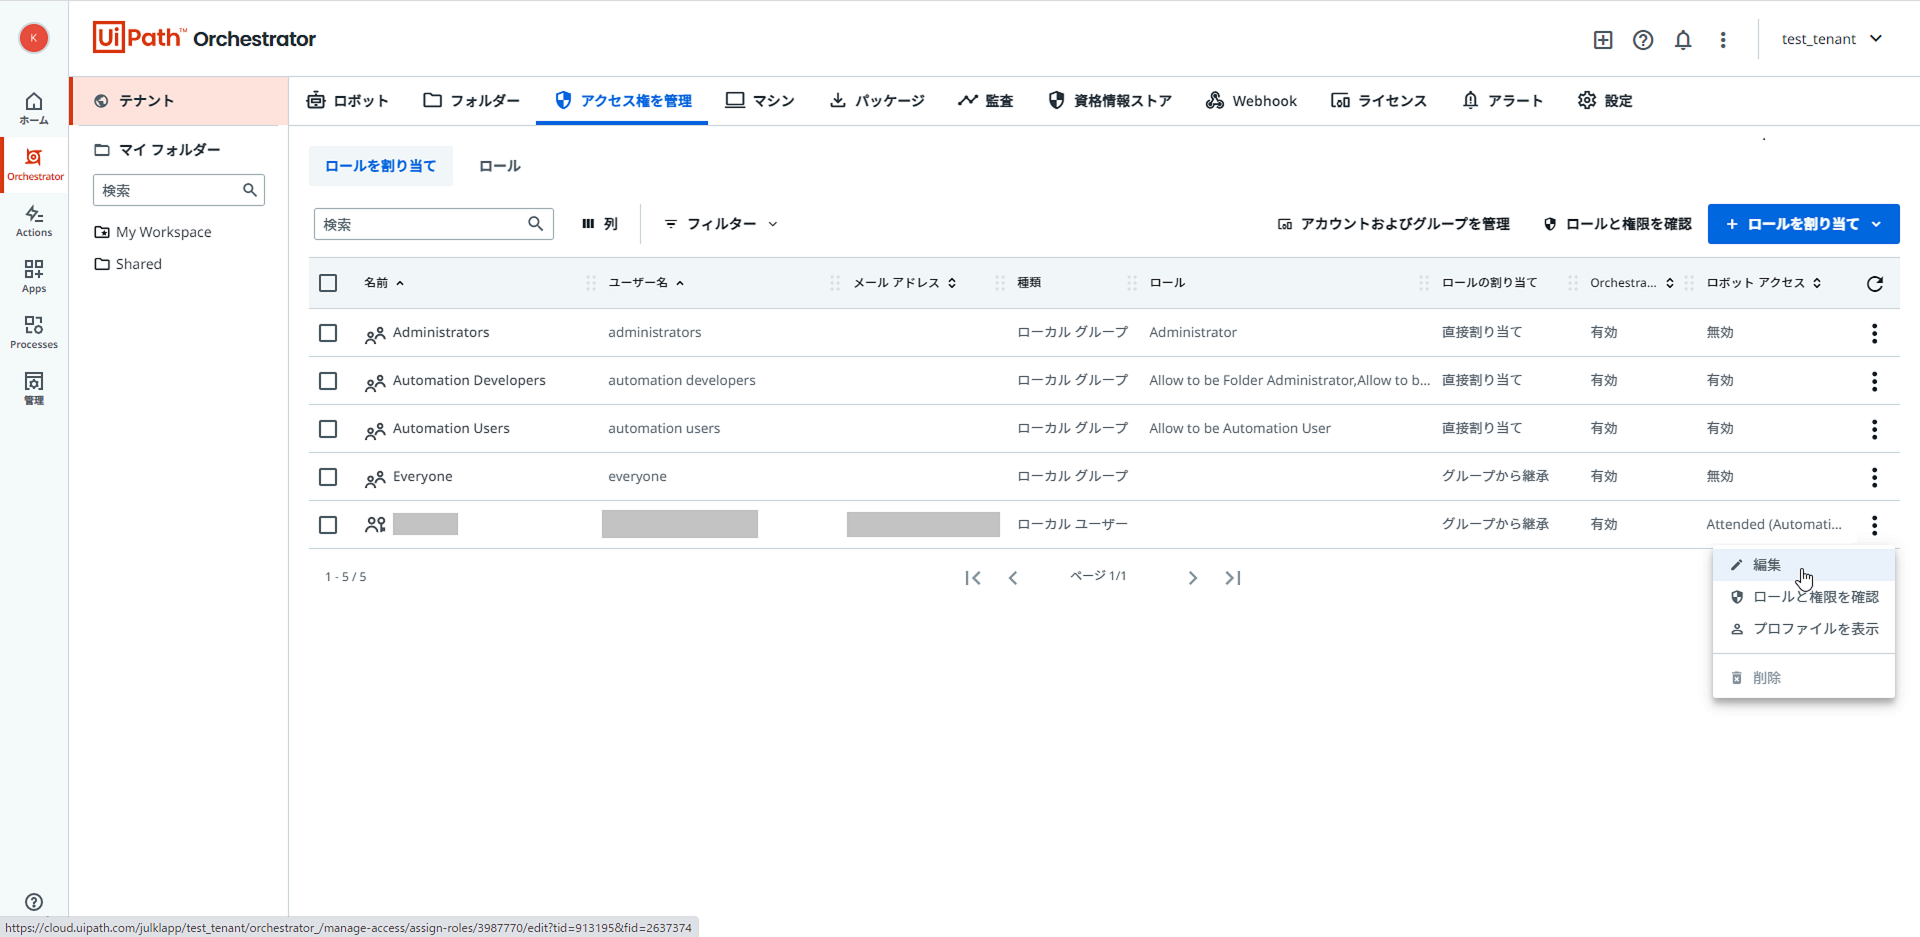Screen dimensions: 1920x937
Task: Click the add new plus-box icon in header
Action: [x=1603, y=40]
